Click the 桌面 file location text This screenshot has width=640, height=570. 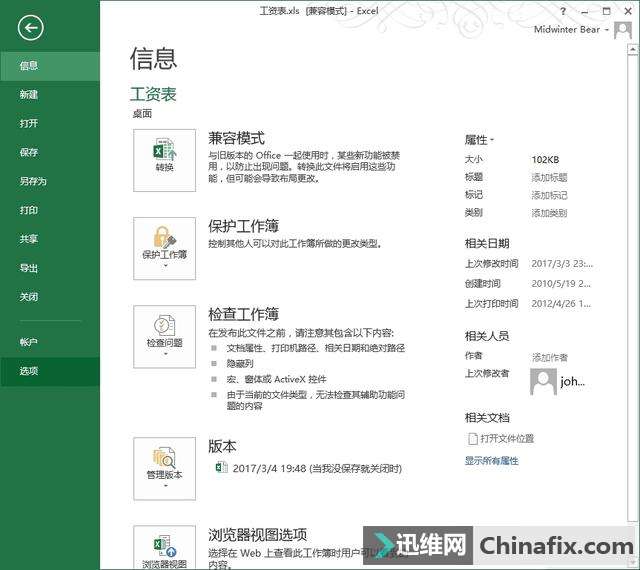tap(142, 114)
